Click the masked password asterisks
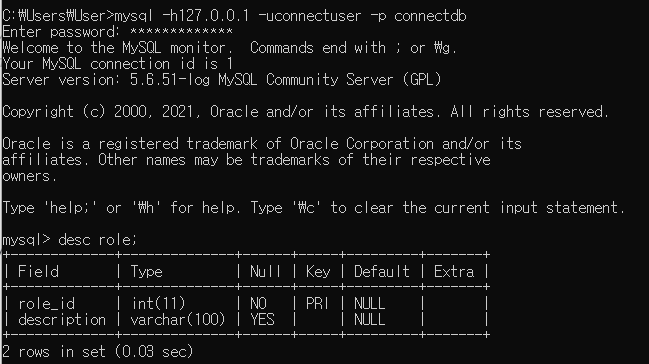The width and height of the screenshot is (649, 364). pyautogui.click(x=181, y=31)
